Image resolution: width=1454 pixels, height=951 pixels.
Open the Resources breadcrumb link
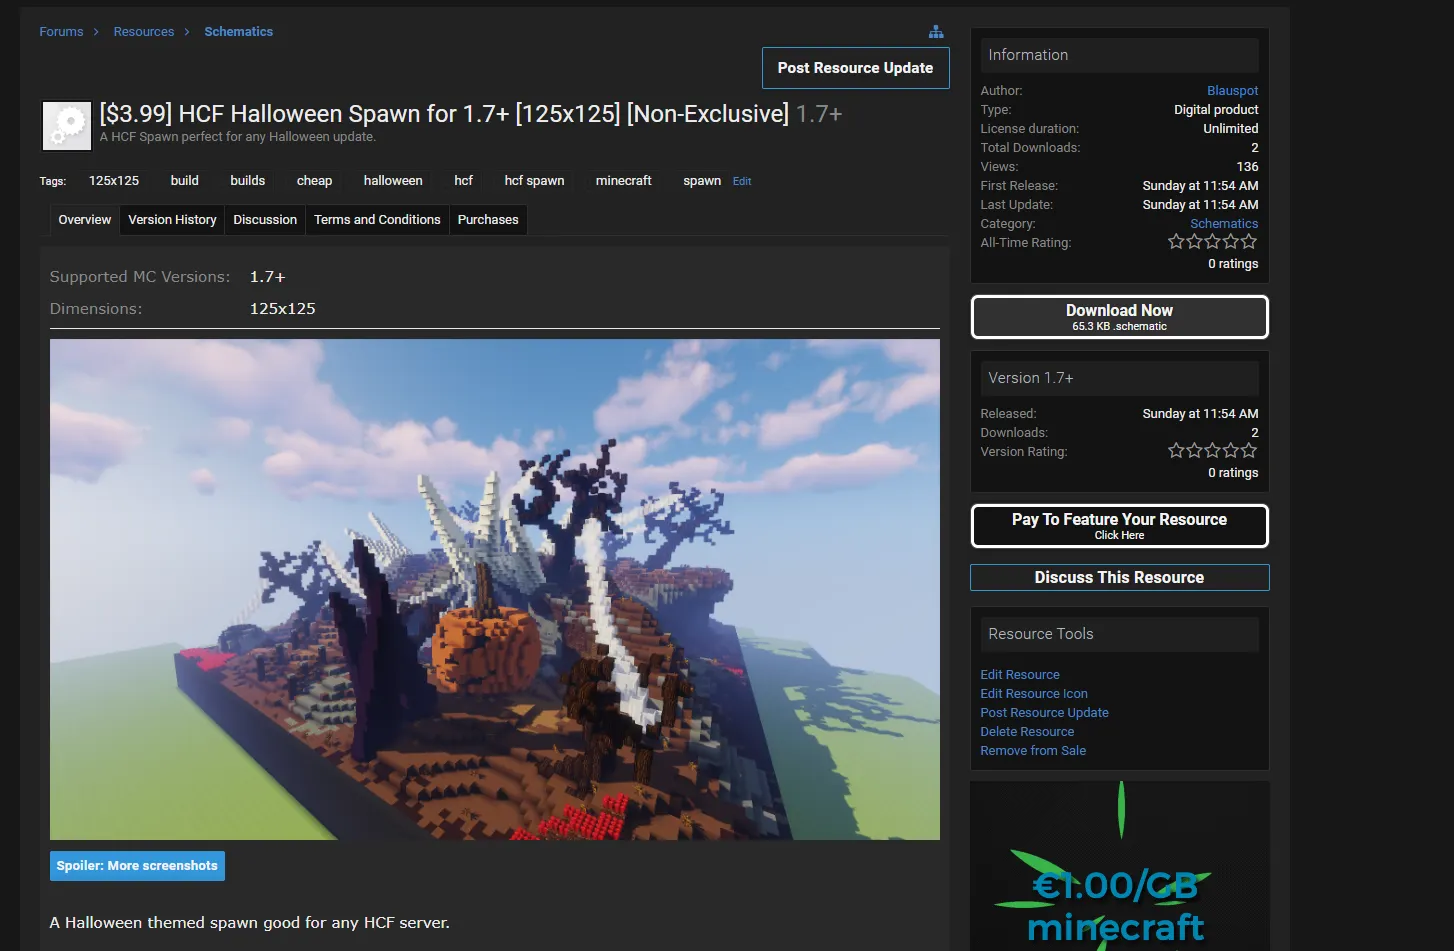pos(144,32)
